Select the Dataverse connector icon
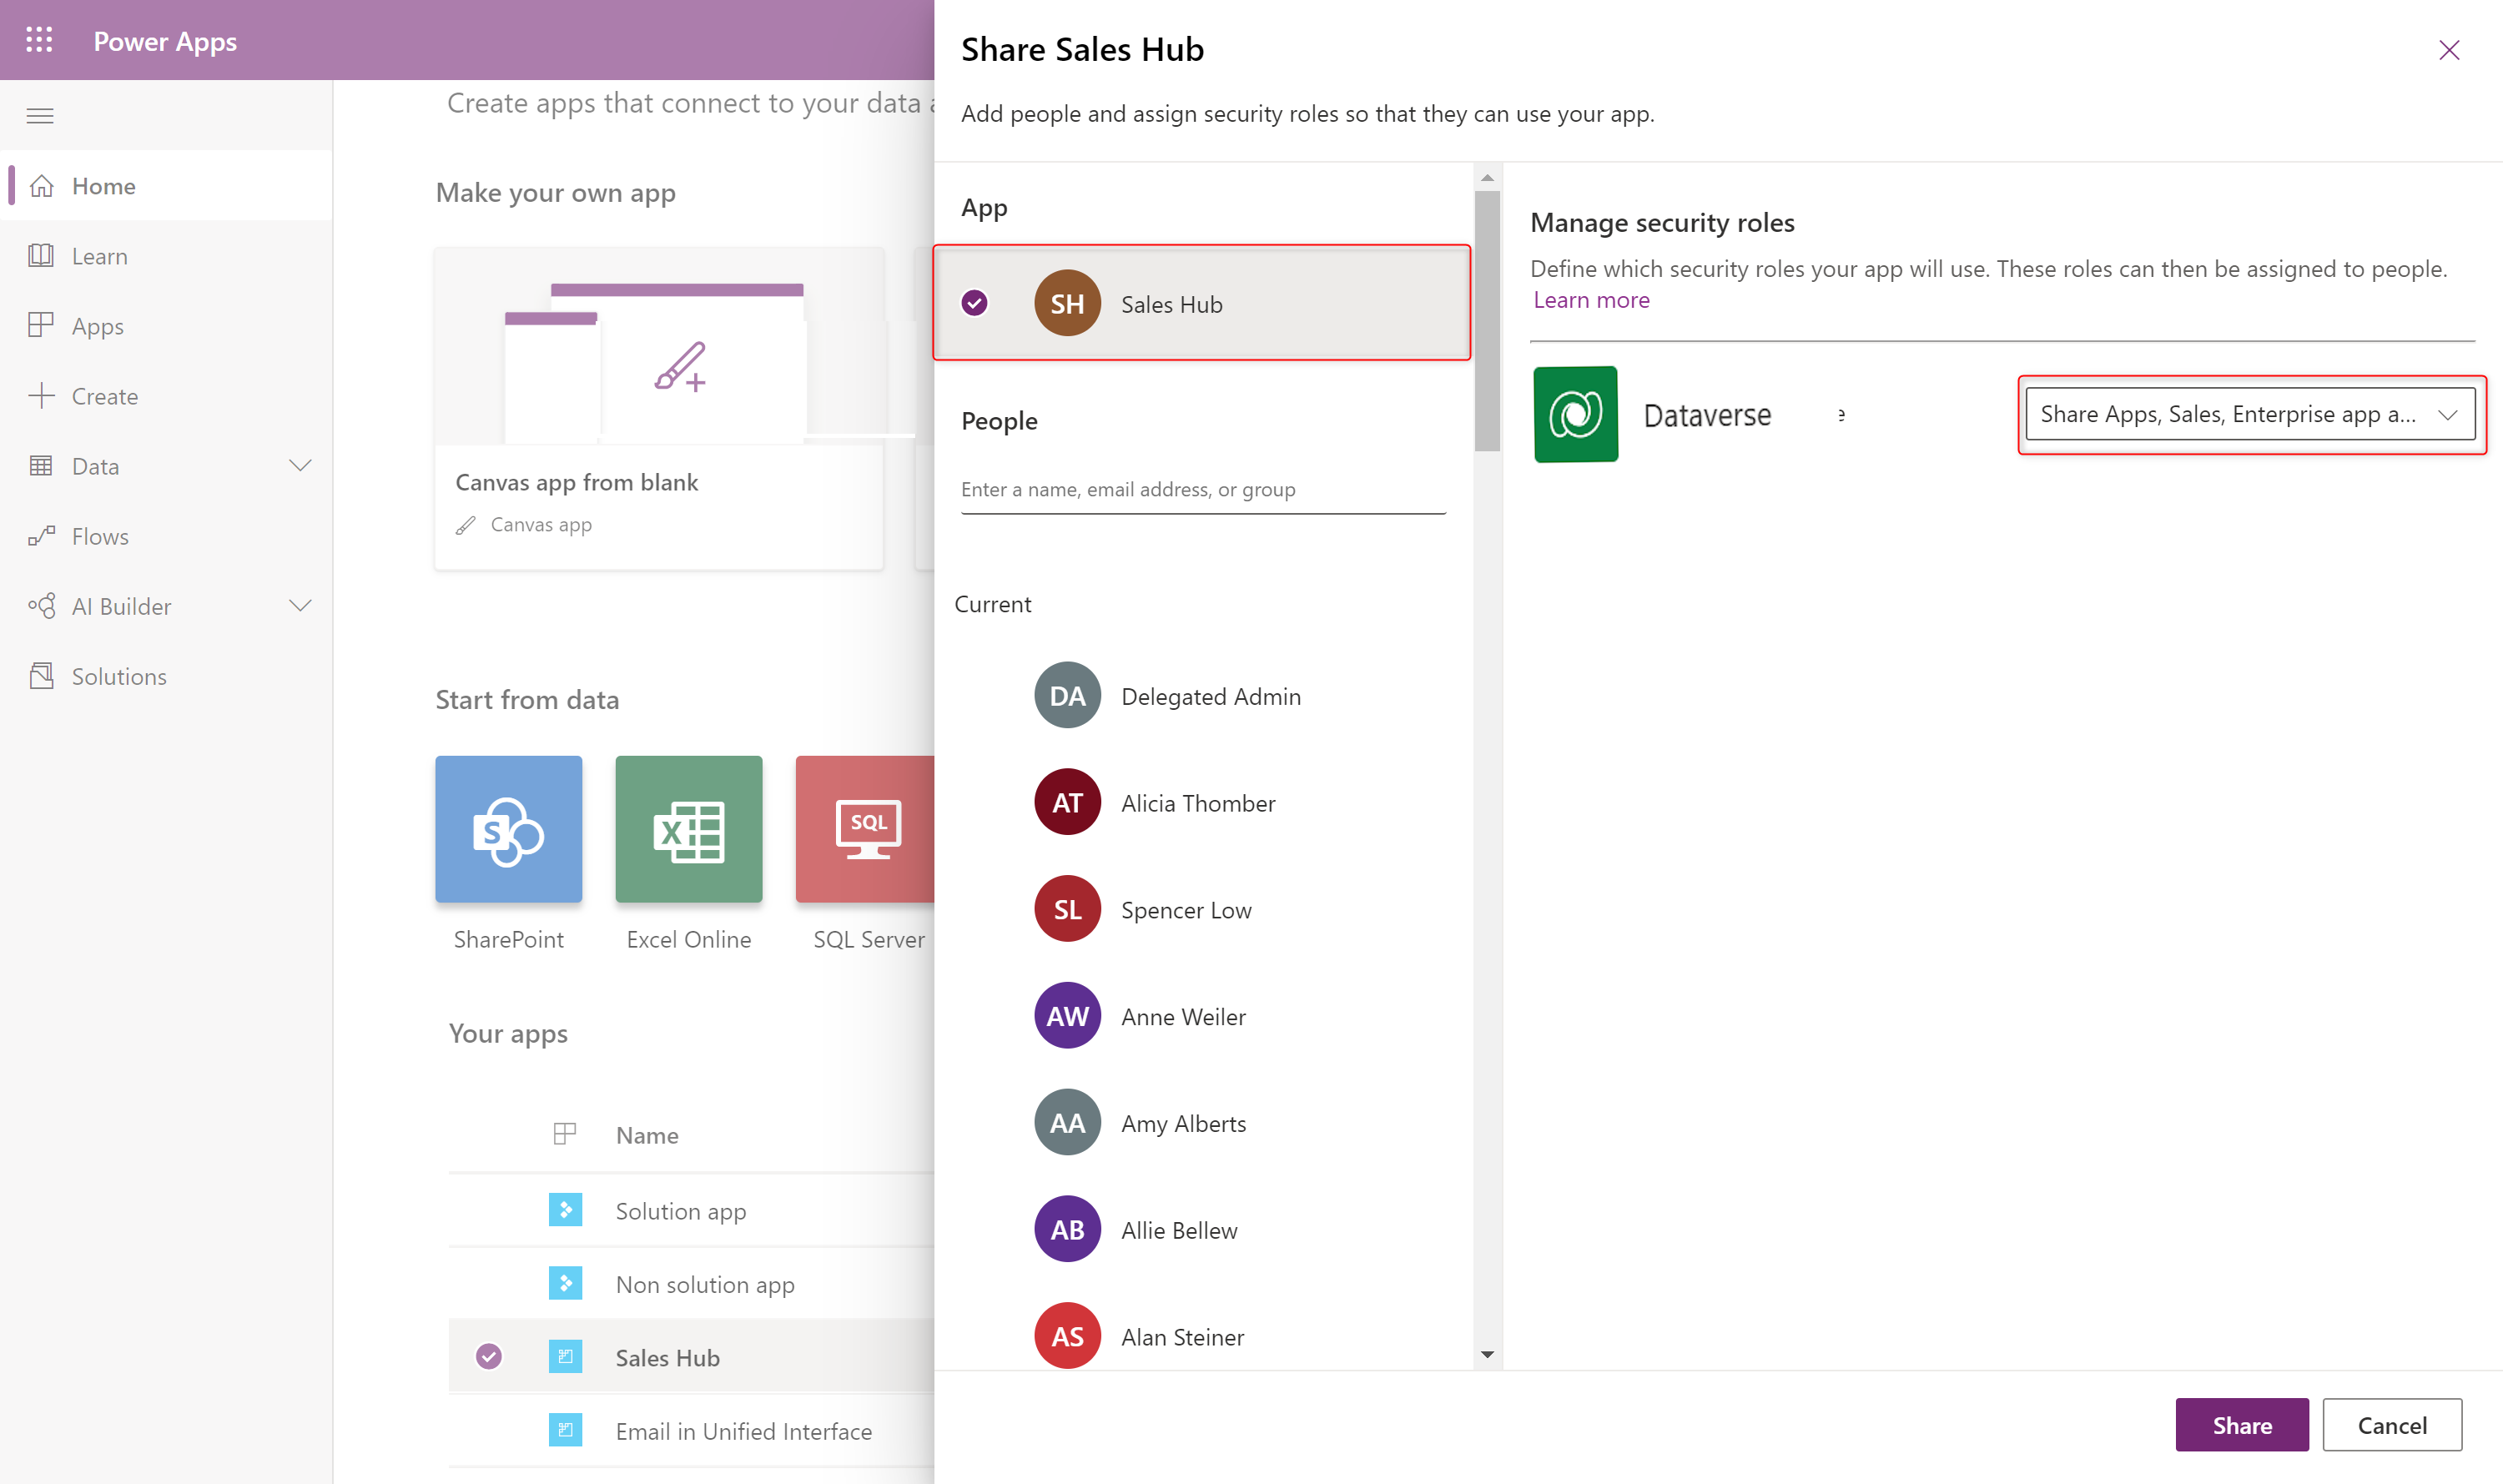2503x1484 pixels. (1574, 414)
